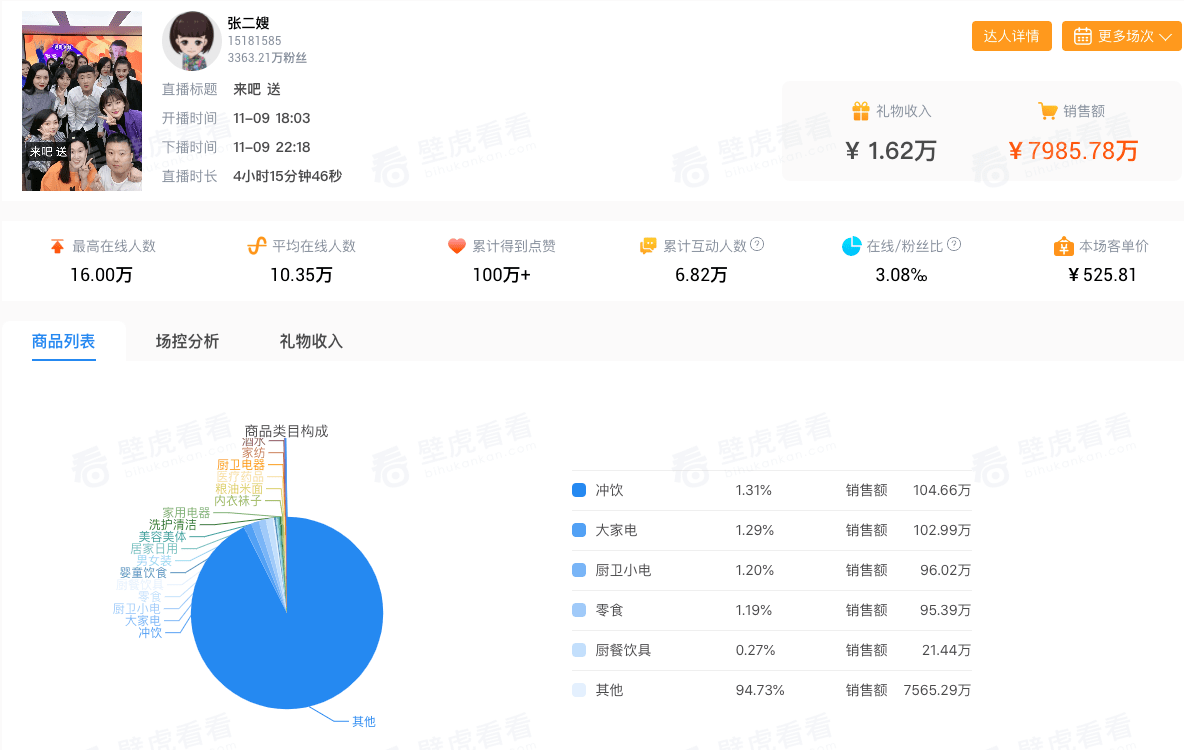Click the livestream cover thumbnail
The height and width of the screenshot is (750, 1184).
pos(82,101)
